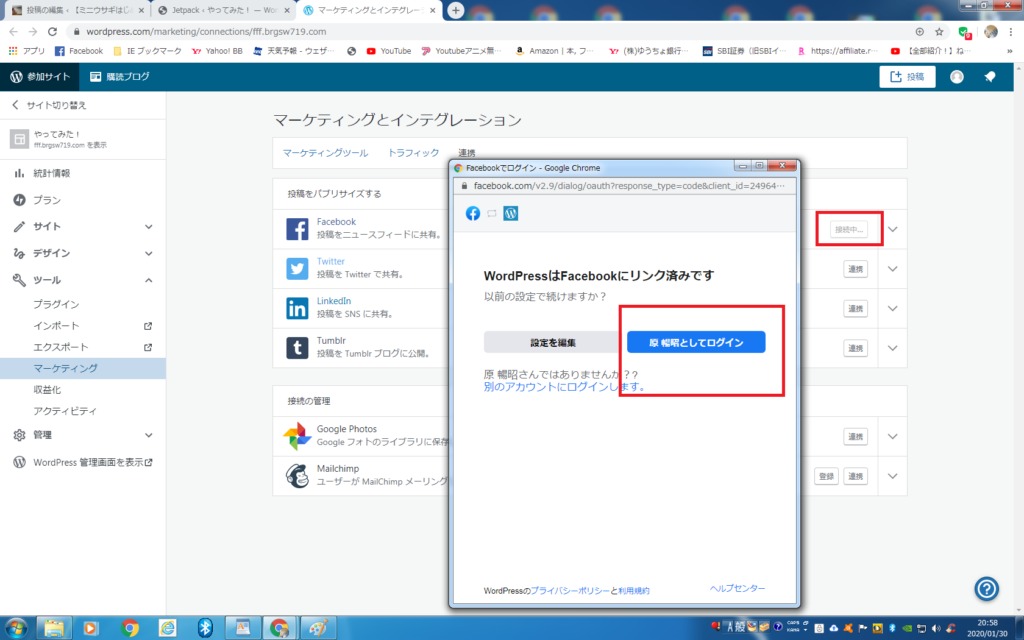
Task: Click the blue login as 原 幅昭 button
Action: 696,342
